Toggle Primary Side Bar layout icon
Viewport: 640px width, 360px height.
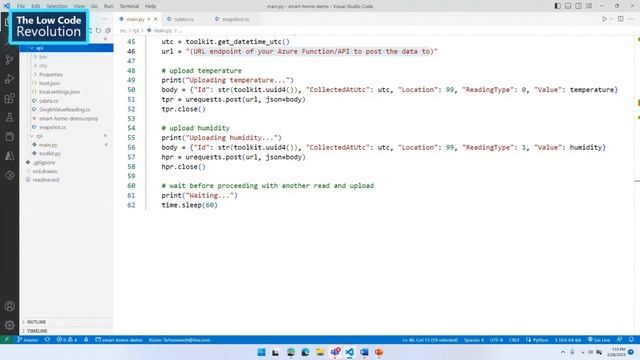click(x=558, y=6)
